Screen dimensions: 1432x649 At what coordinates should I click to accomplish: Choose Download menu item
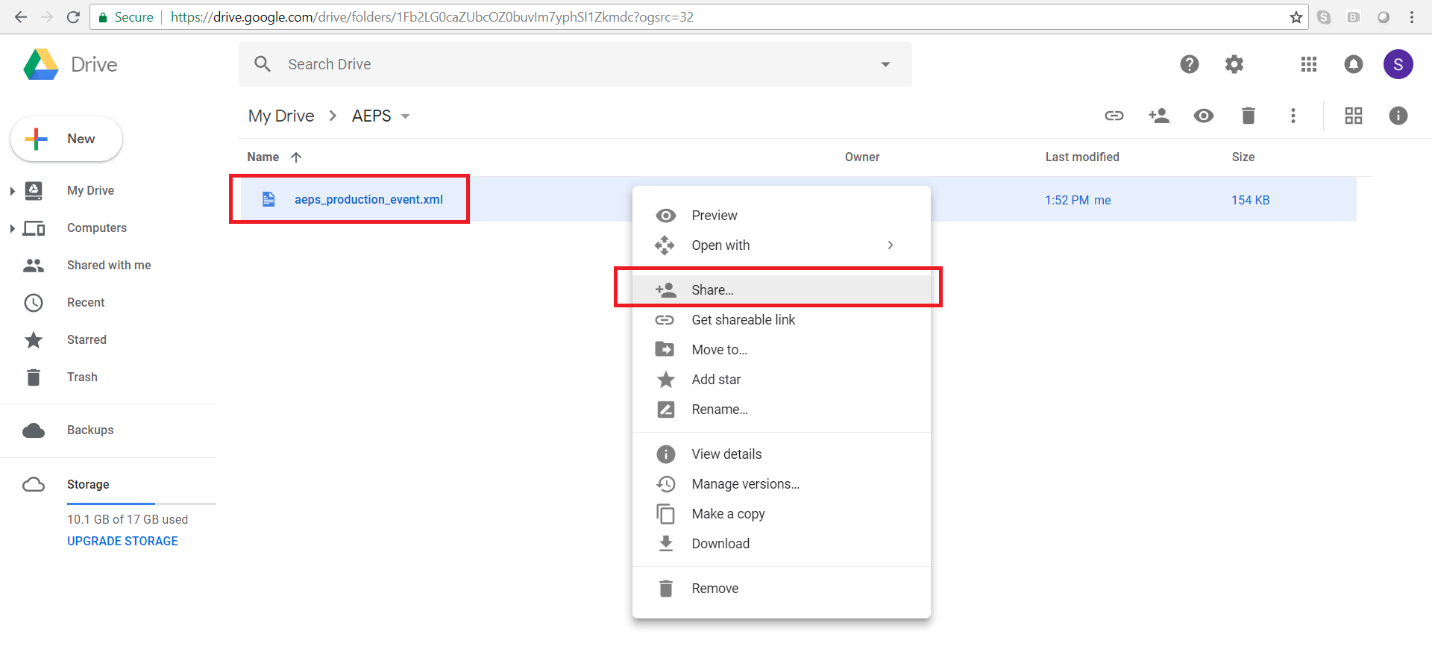(x=782, y=544)
